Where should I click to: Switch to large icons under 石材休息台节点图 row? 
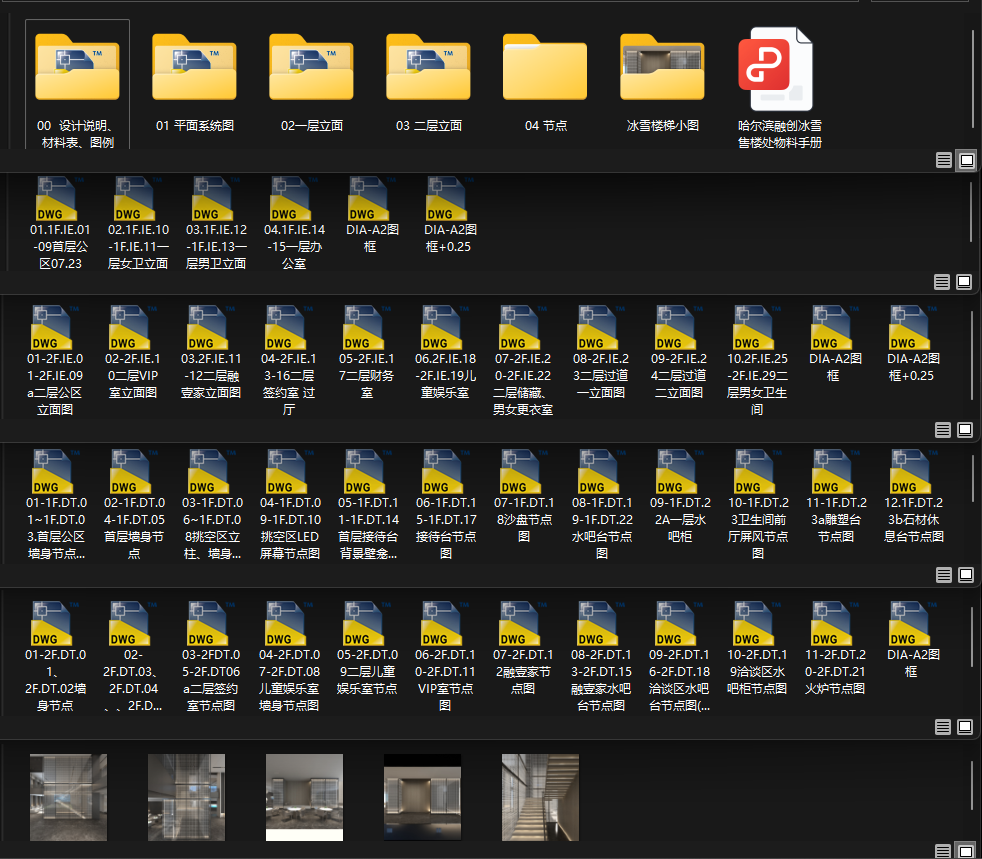point(966,575)
